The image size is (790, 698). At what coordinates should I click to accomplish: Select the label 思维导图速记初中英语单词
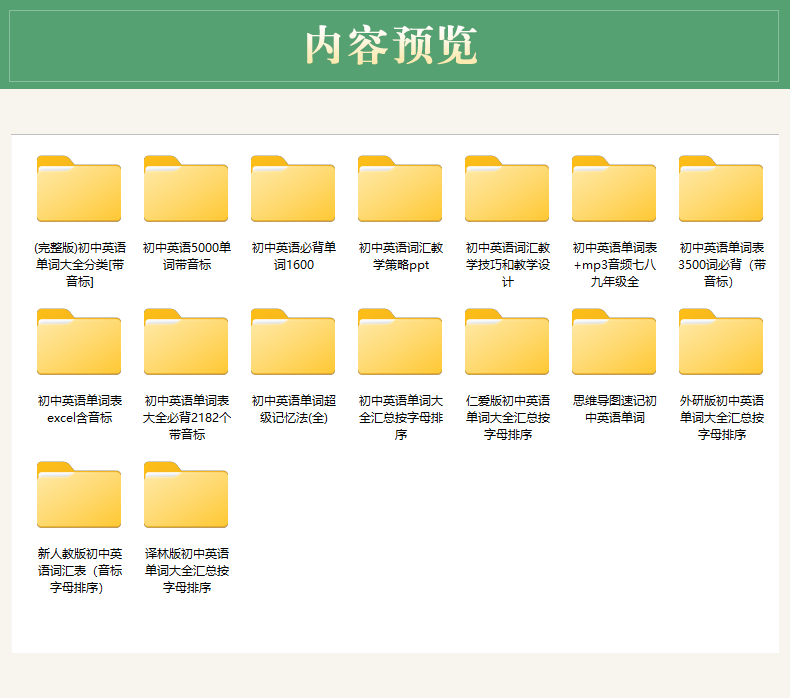(x=615, y=409)
